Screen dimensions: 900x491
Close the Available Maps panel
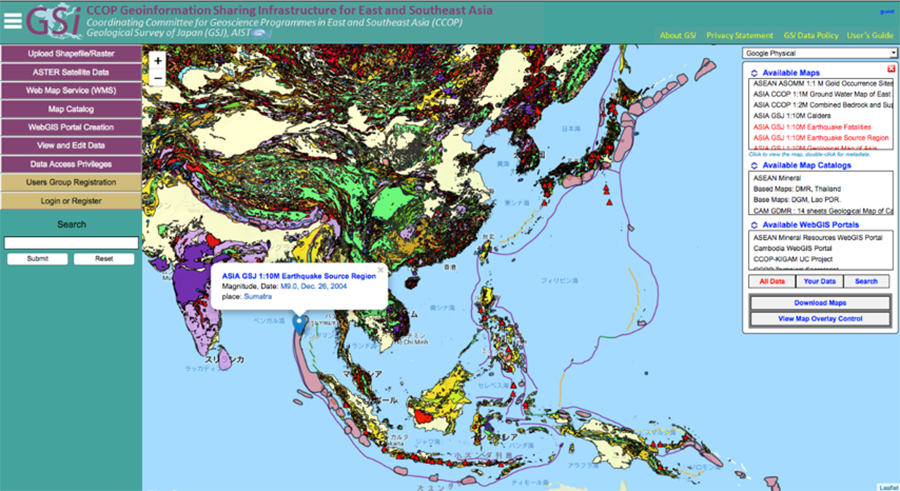(x=891, y=69)
